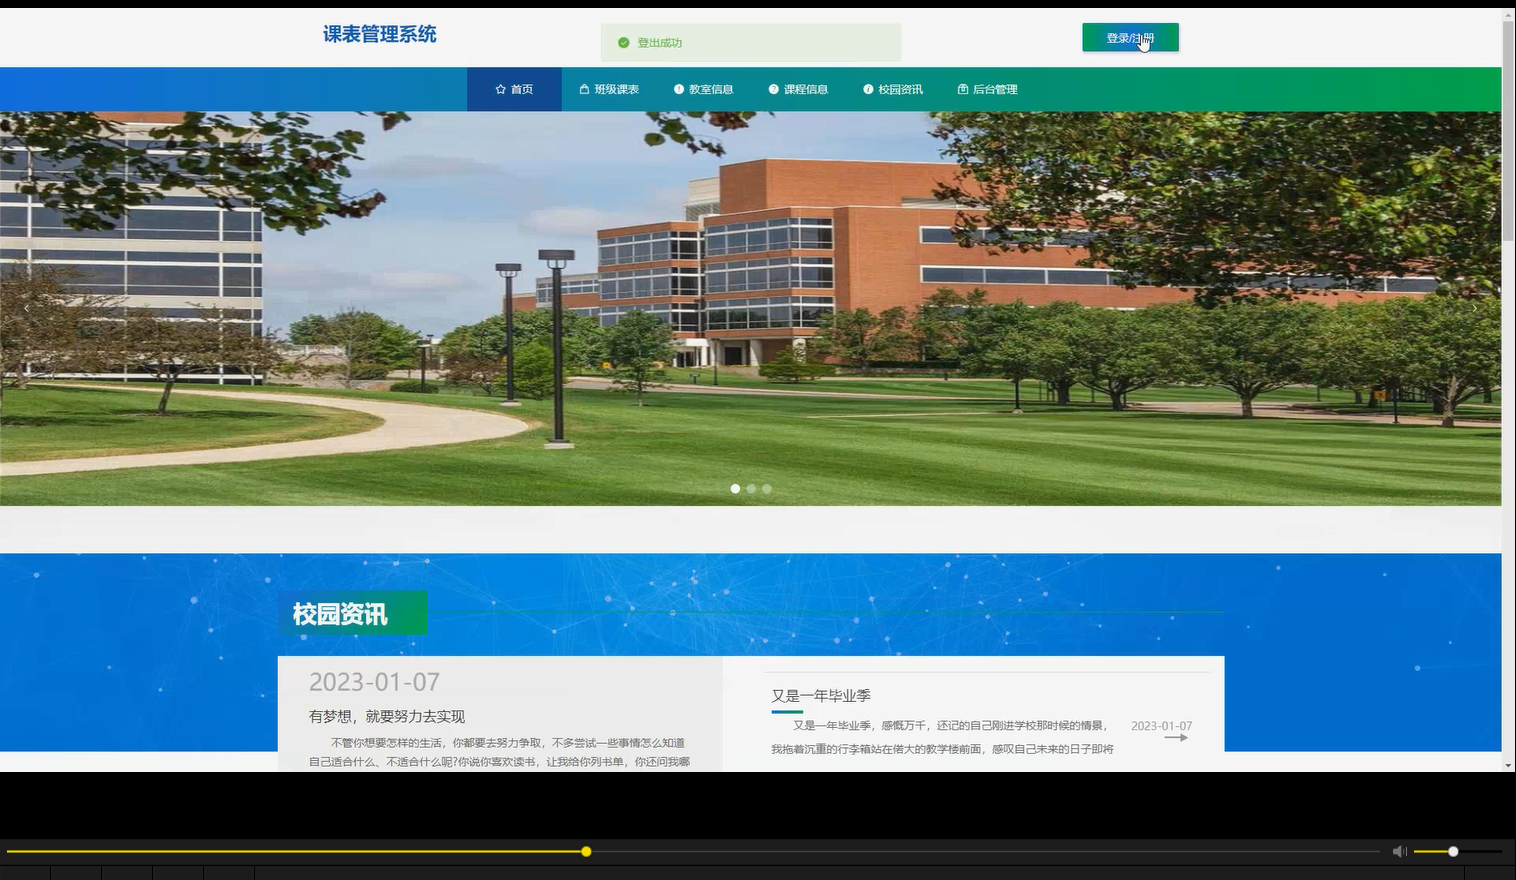
Task: Select the second carousel indicator dot
Action: point(751,488)
